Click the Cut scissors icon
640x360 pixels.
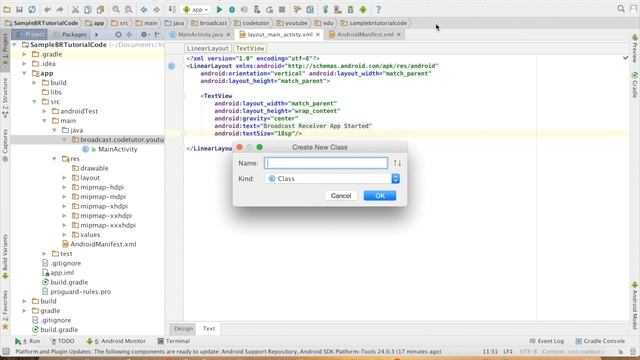(75, 9)
